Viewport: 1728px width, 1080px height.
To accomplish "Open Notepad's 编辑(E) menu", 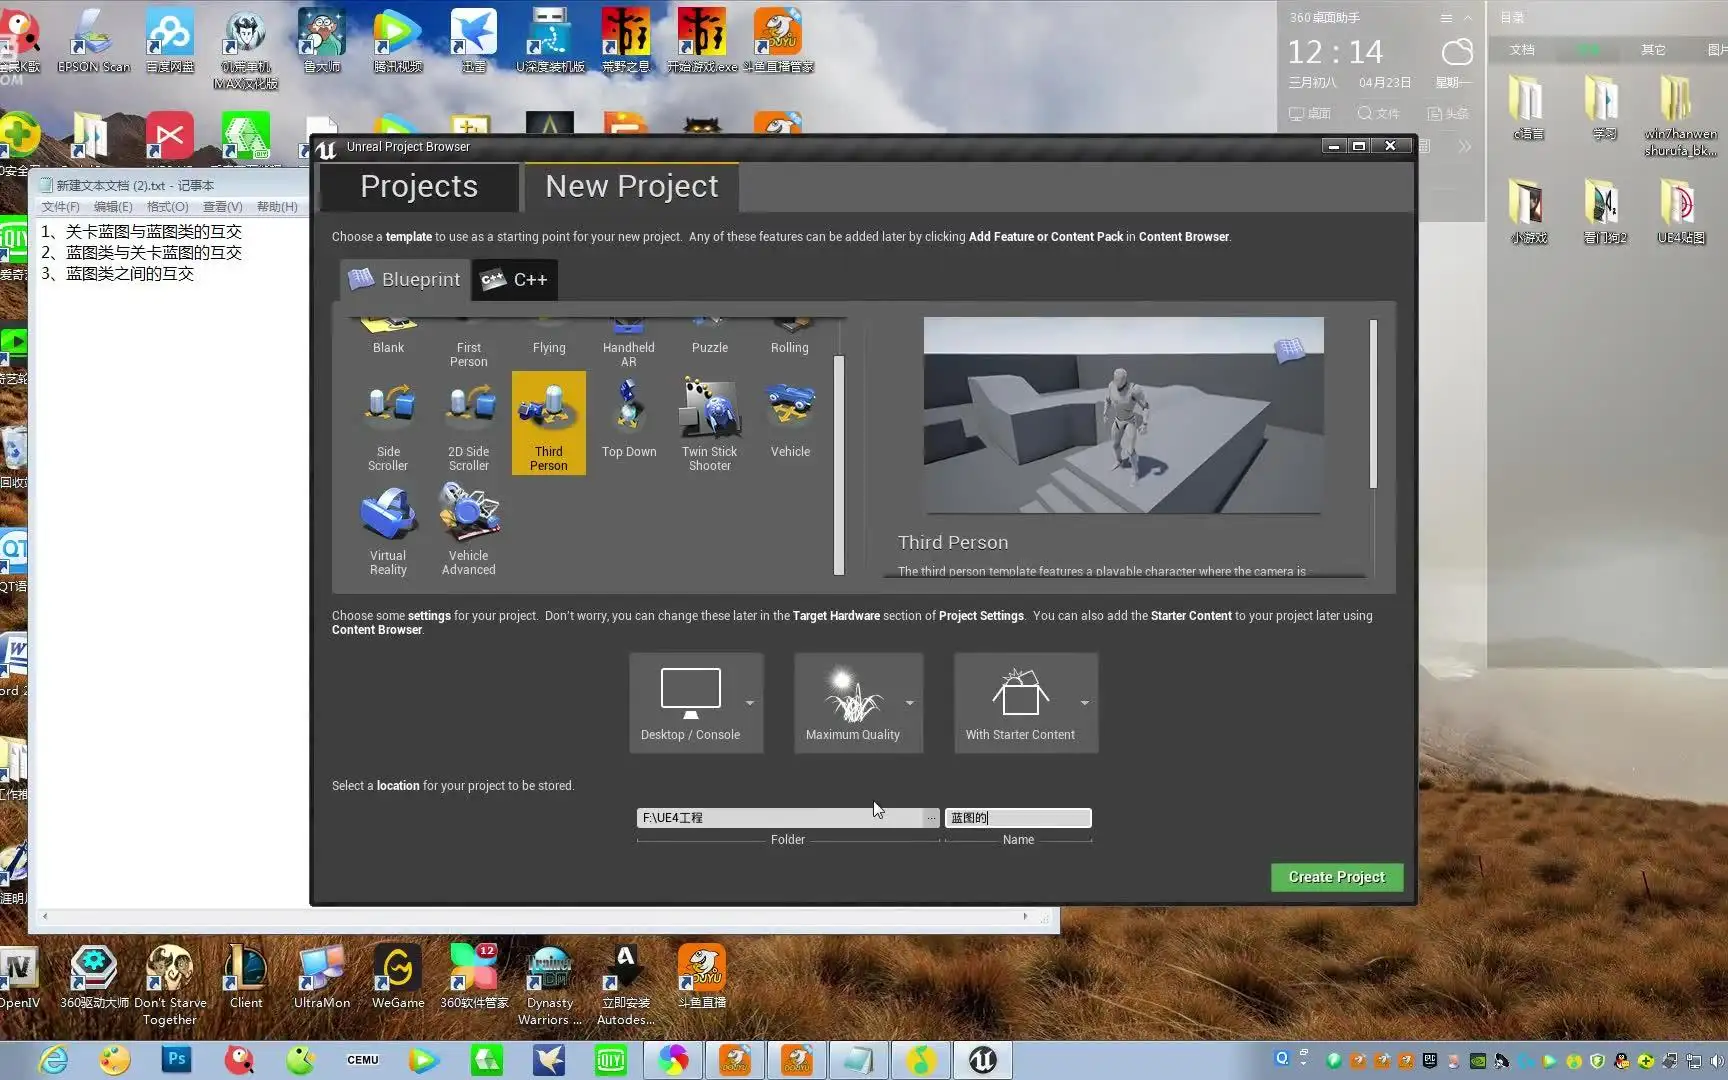I will 113,207.
